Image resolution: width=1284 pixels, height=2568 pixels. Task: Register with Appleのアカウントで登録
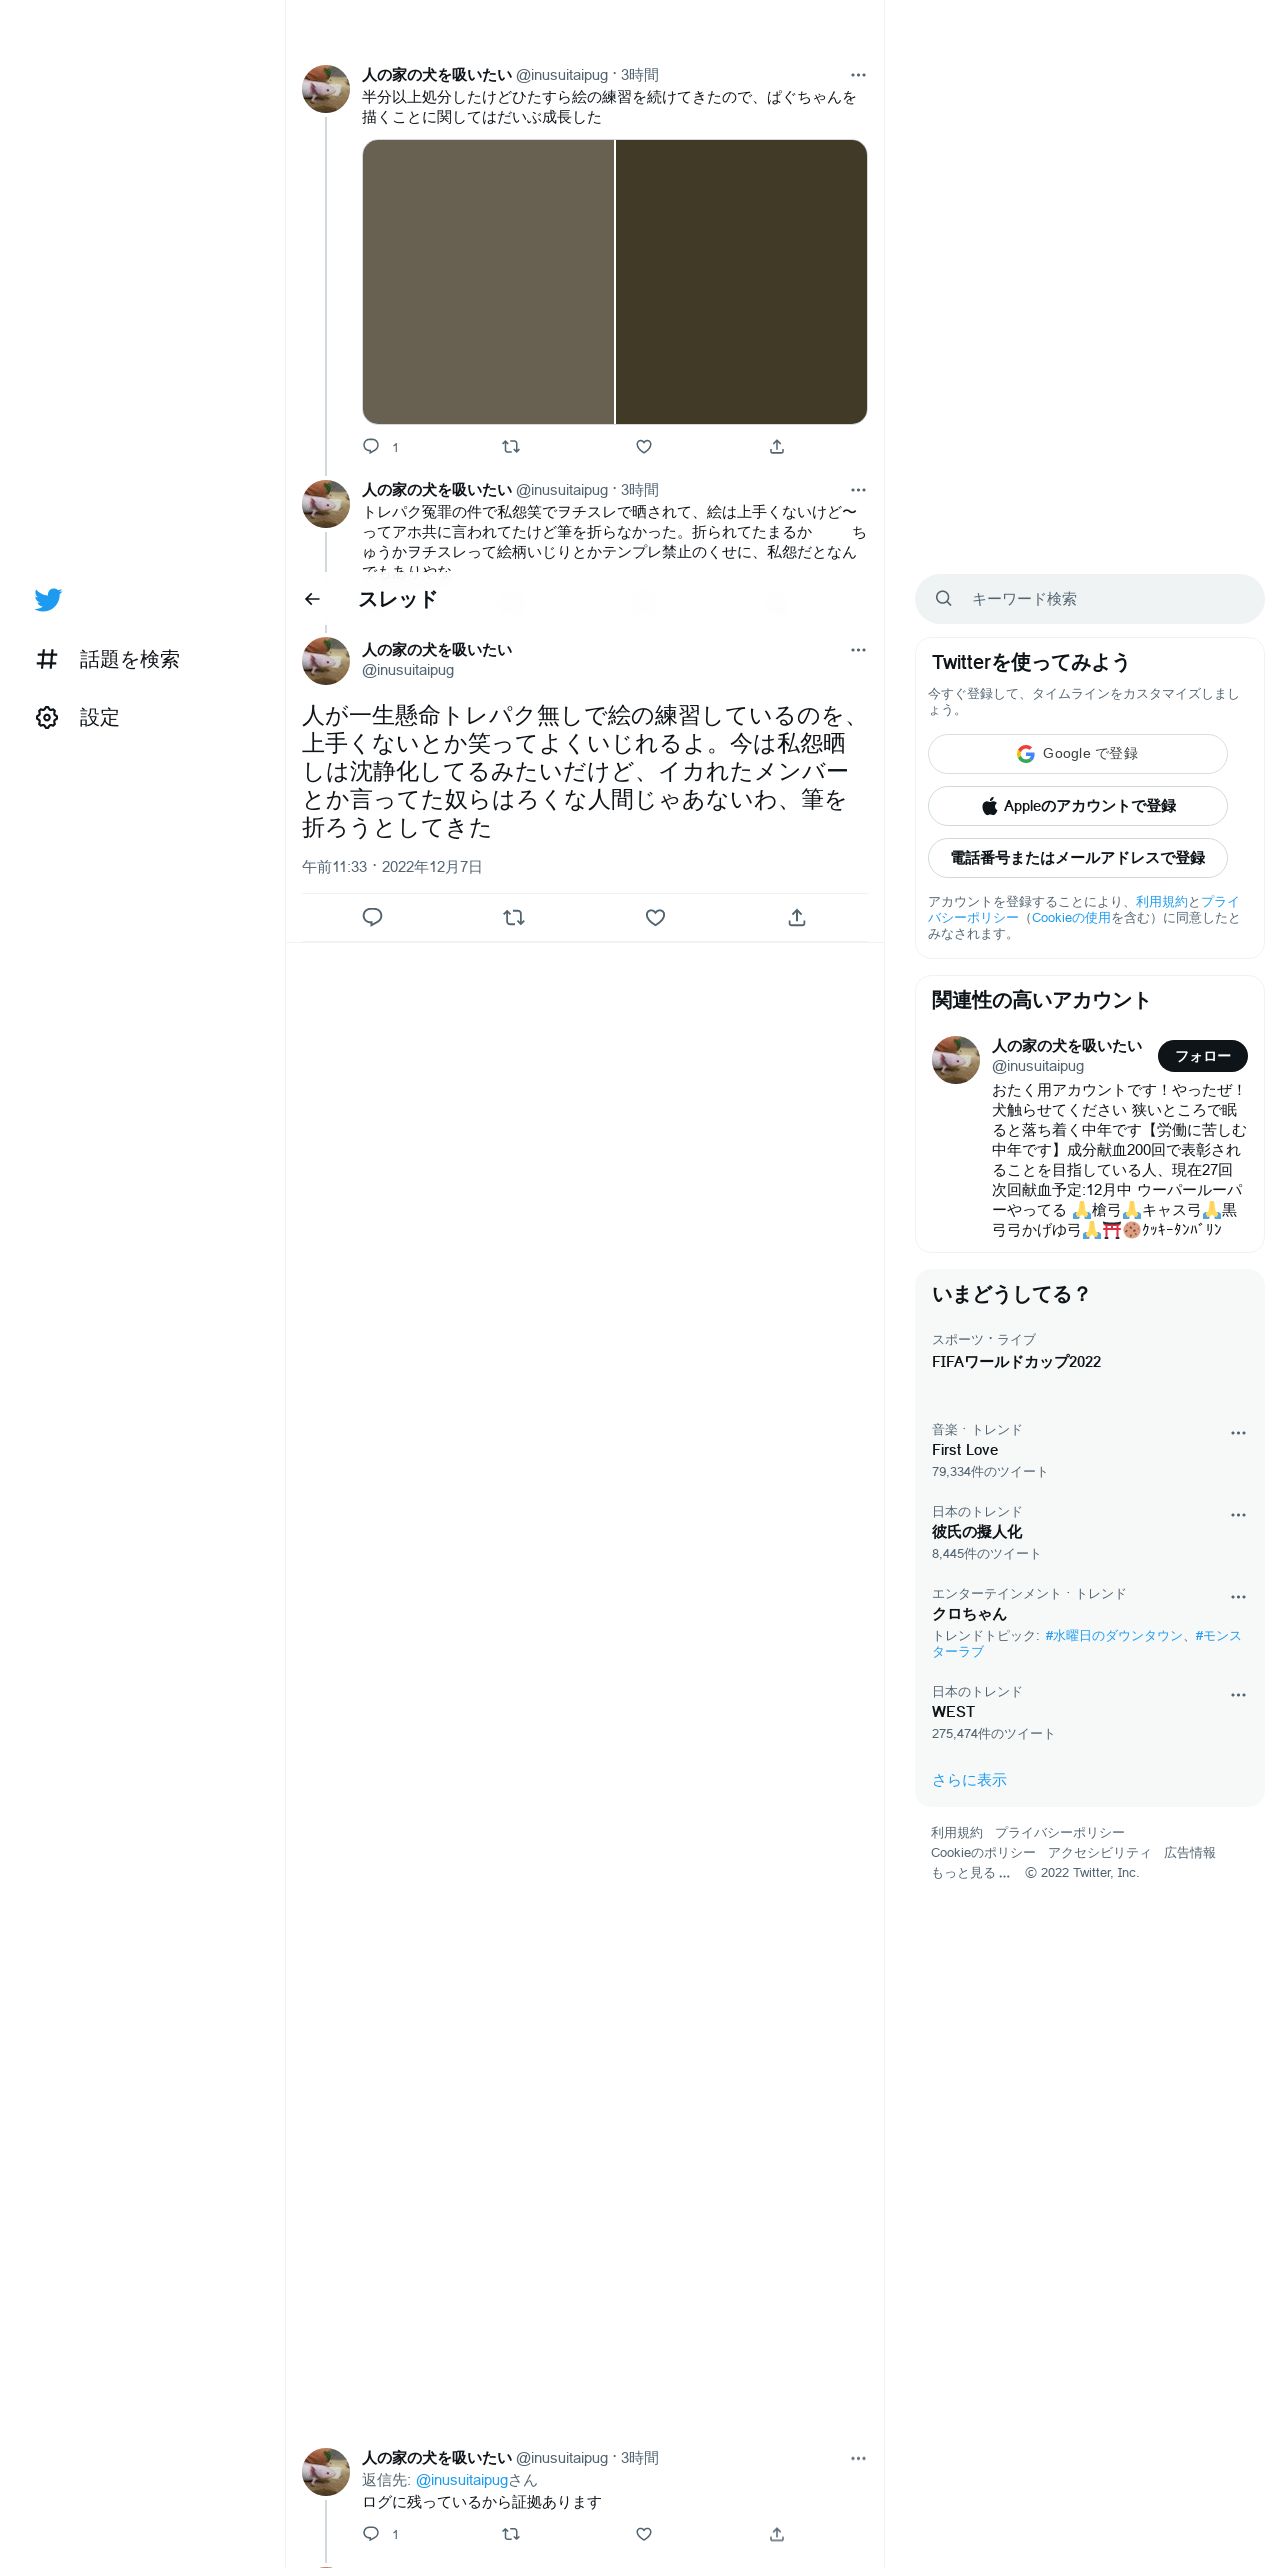pyautogui.click(x=1078, y=806)
